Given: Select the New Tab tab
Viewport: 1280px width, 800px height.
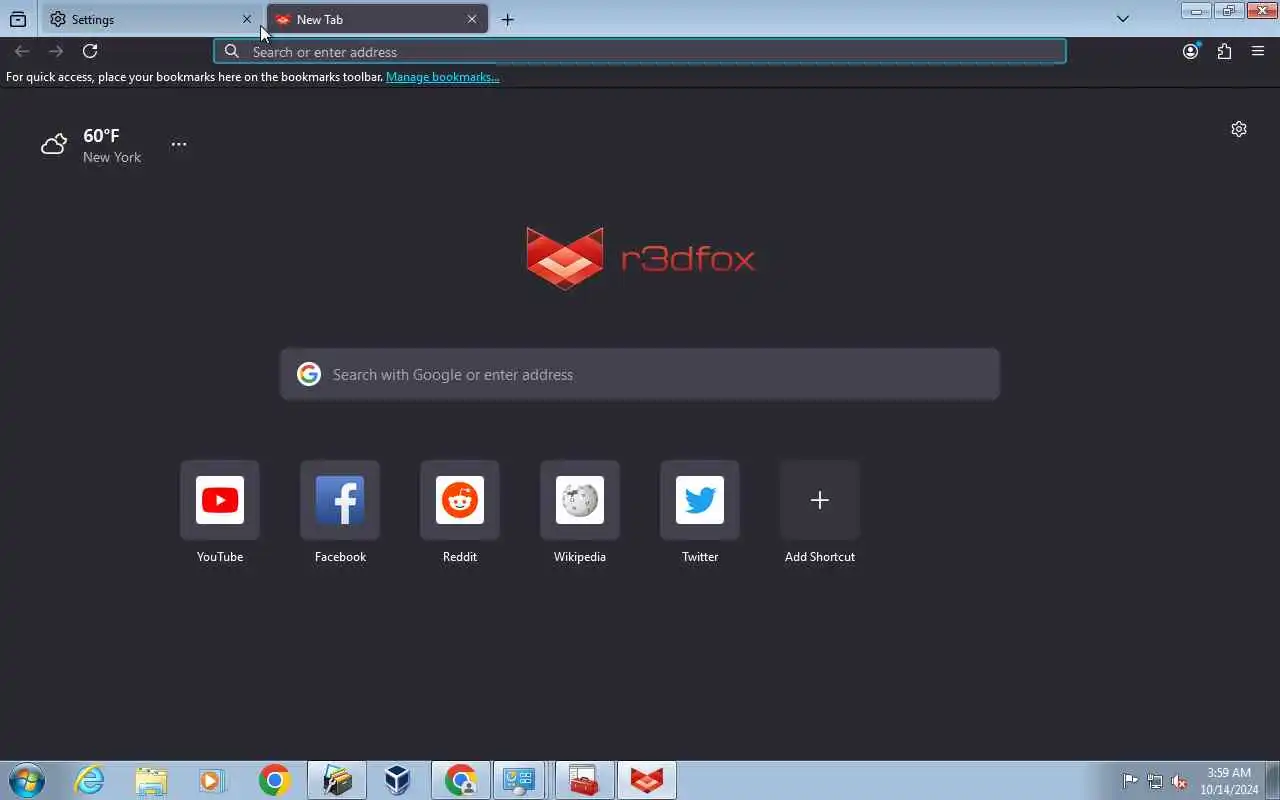Looking at the screenshot, I should tap(377, 19).
